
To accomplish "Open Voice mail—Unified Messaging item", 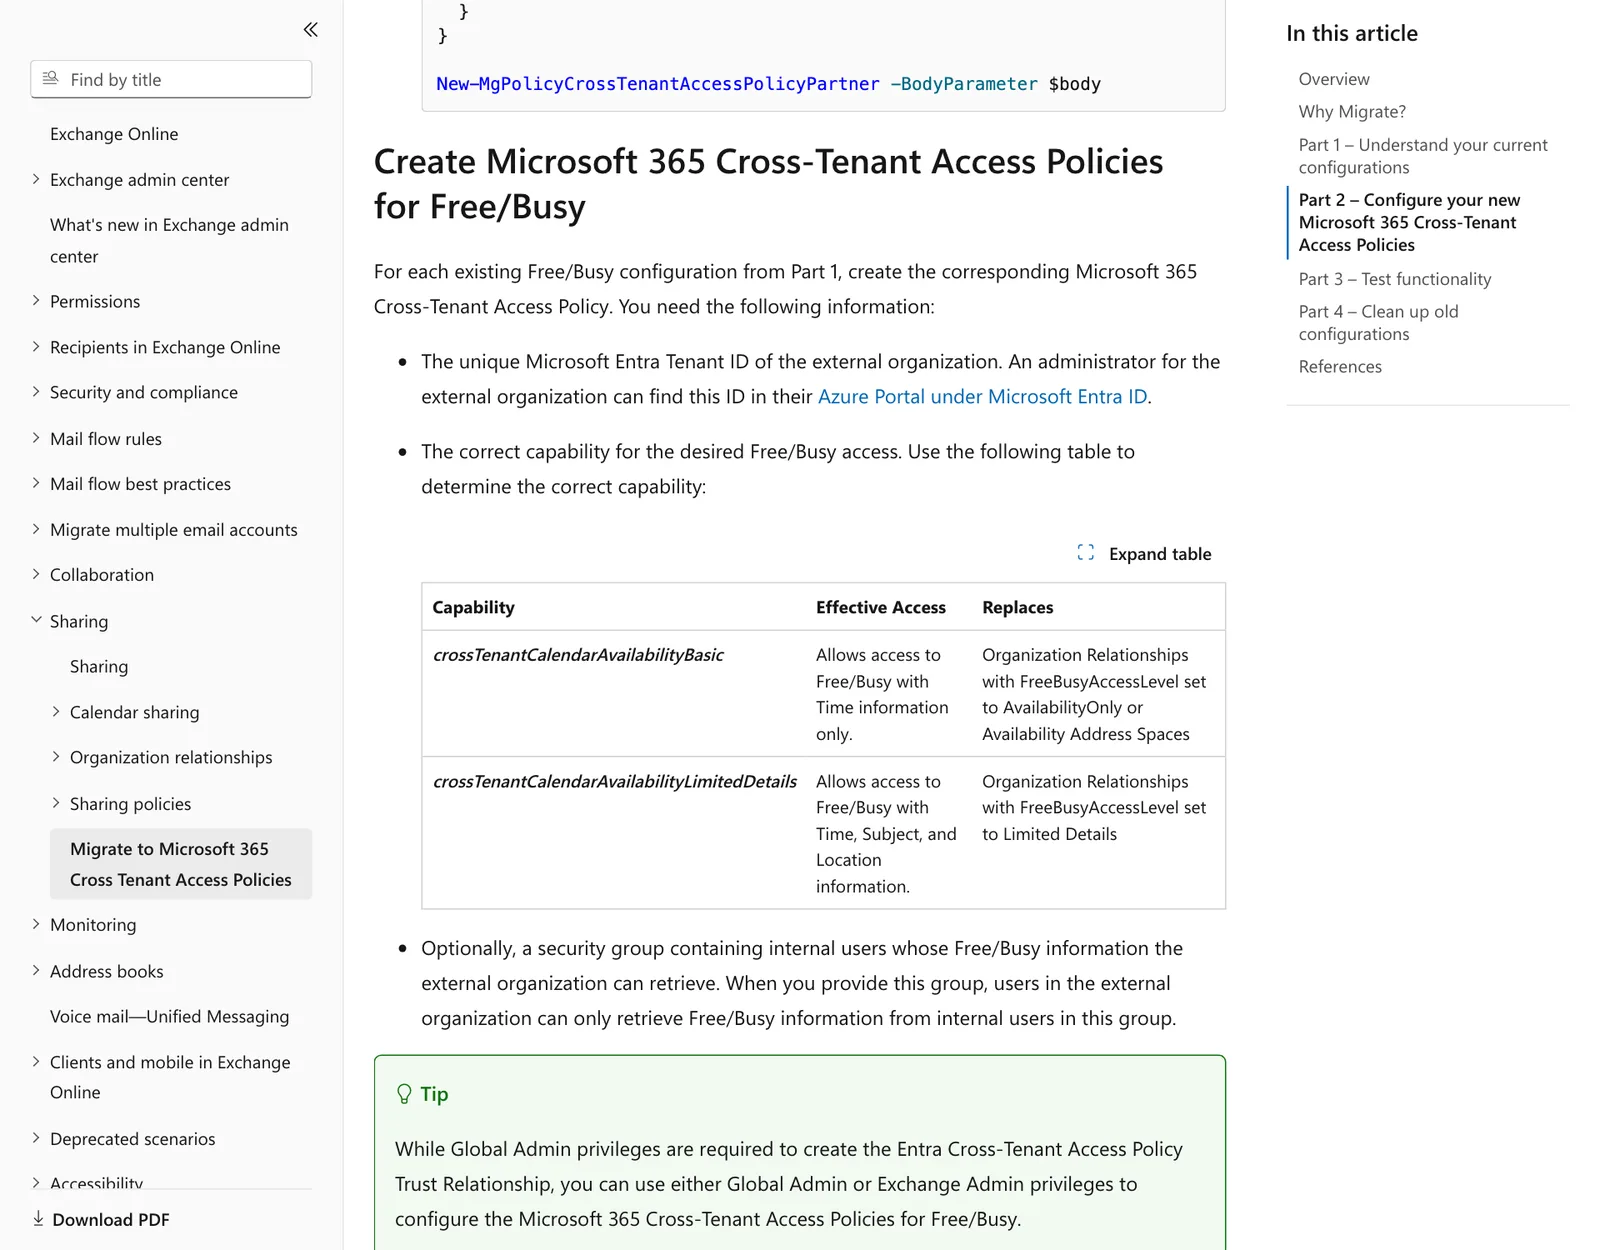I will click(x=169, y=1016).
